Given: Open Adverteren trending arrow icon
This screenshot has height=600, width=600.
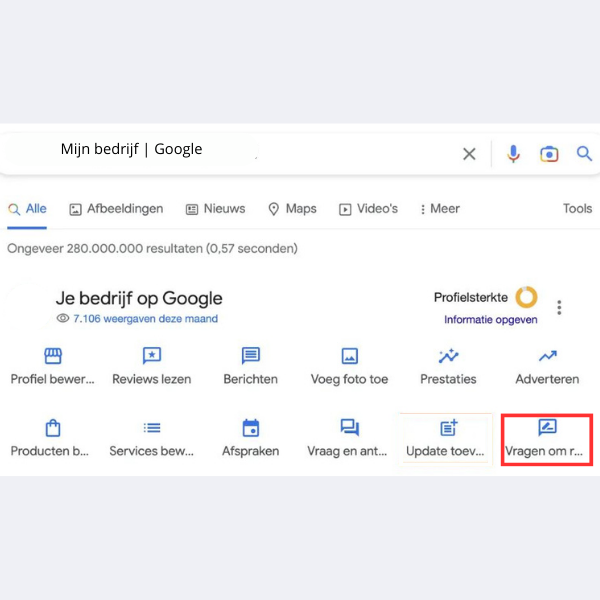Looking at the screenshot, I should point(548,356).
